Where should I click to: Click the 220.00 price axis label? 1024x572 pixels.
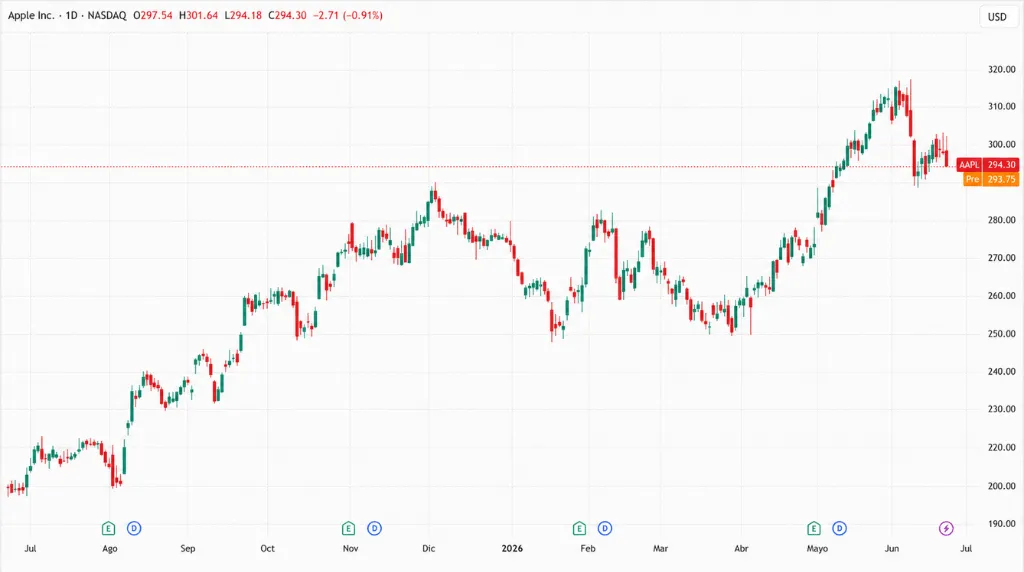(x=1001, y=447)
